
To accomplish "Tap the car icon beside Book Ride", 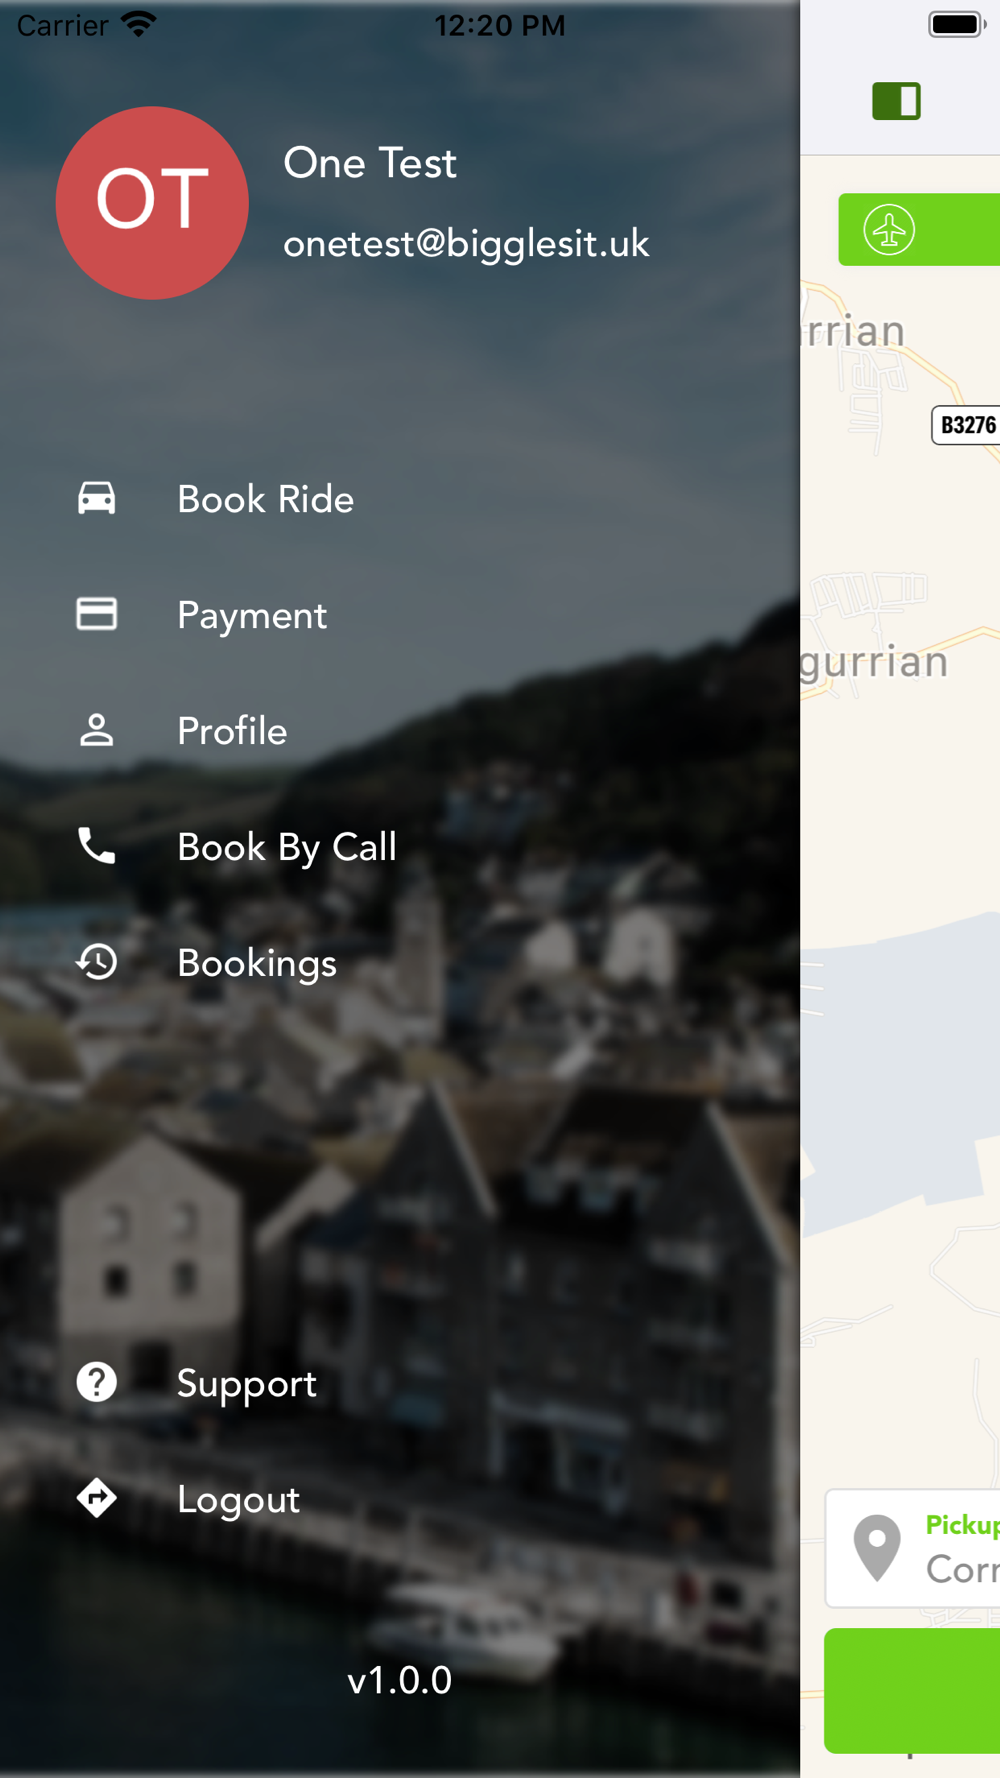I will click(x=97, y=498).
